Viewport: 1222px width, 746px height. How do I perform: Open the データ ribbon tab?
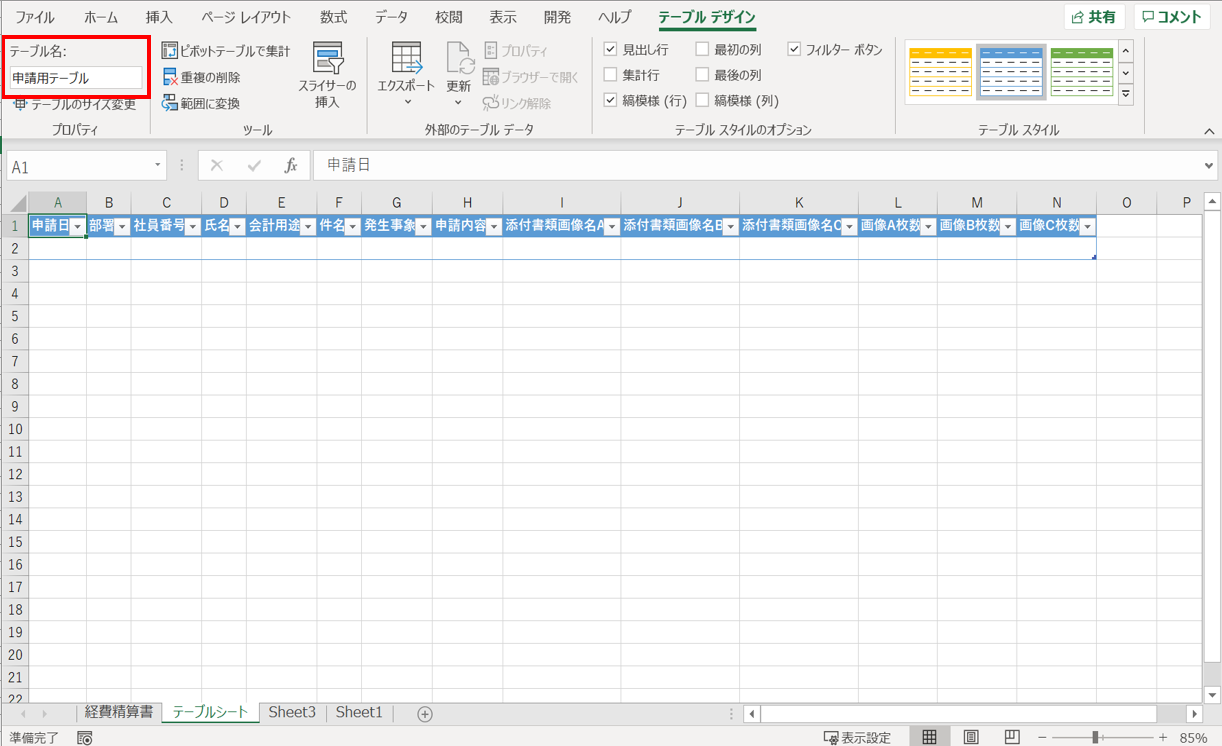(x=391, y=17)
